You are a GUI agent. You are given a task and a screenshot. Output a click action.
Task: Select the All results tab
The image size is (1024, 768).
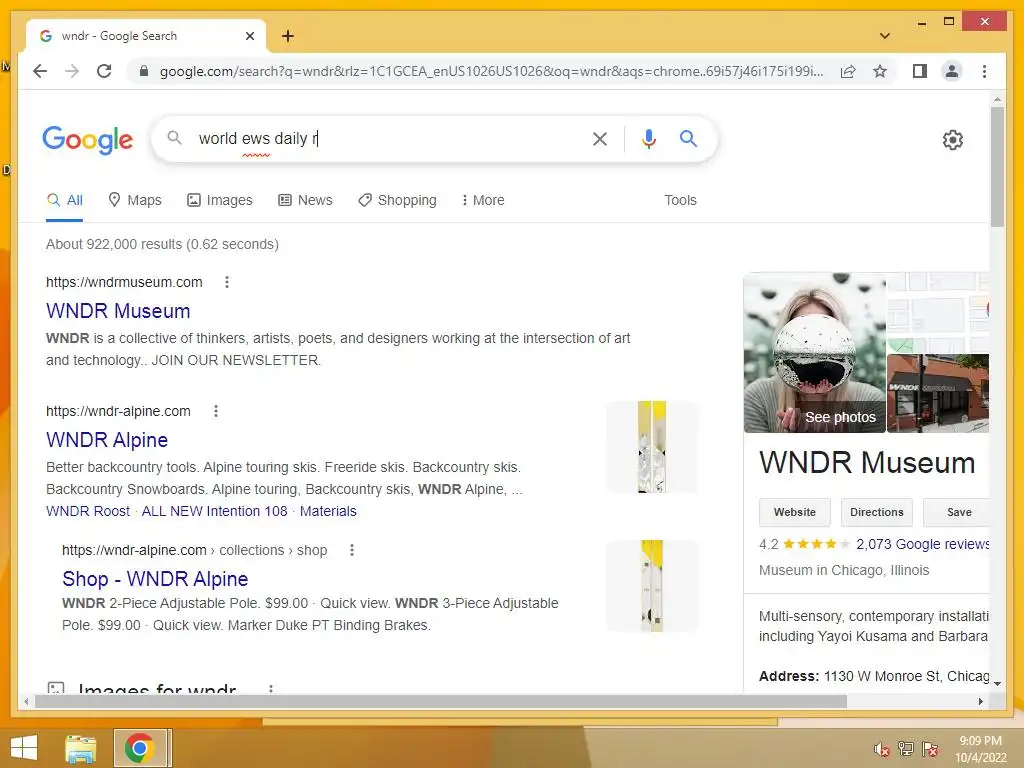click(65, 200)
